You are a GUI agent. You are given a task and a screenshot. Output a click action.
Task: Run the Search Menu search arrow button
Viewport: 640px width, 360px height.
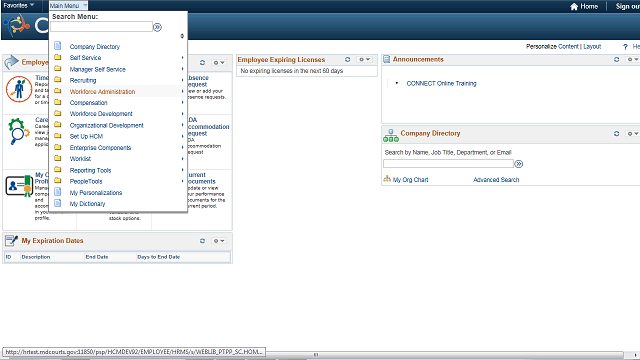pyautogui.click(x=158, y=27)
